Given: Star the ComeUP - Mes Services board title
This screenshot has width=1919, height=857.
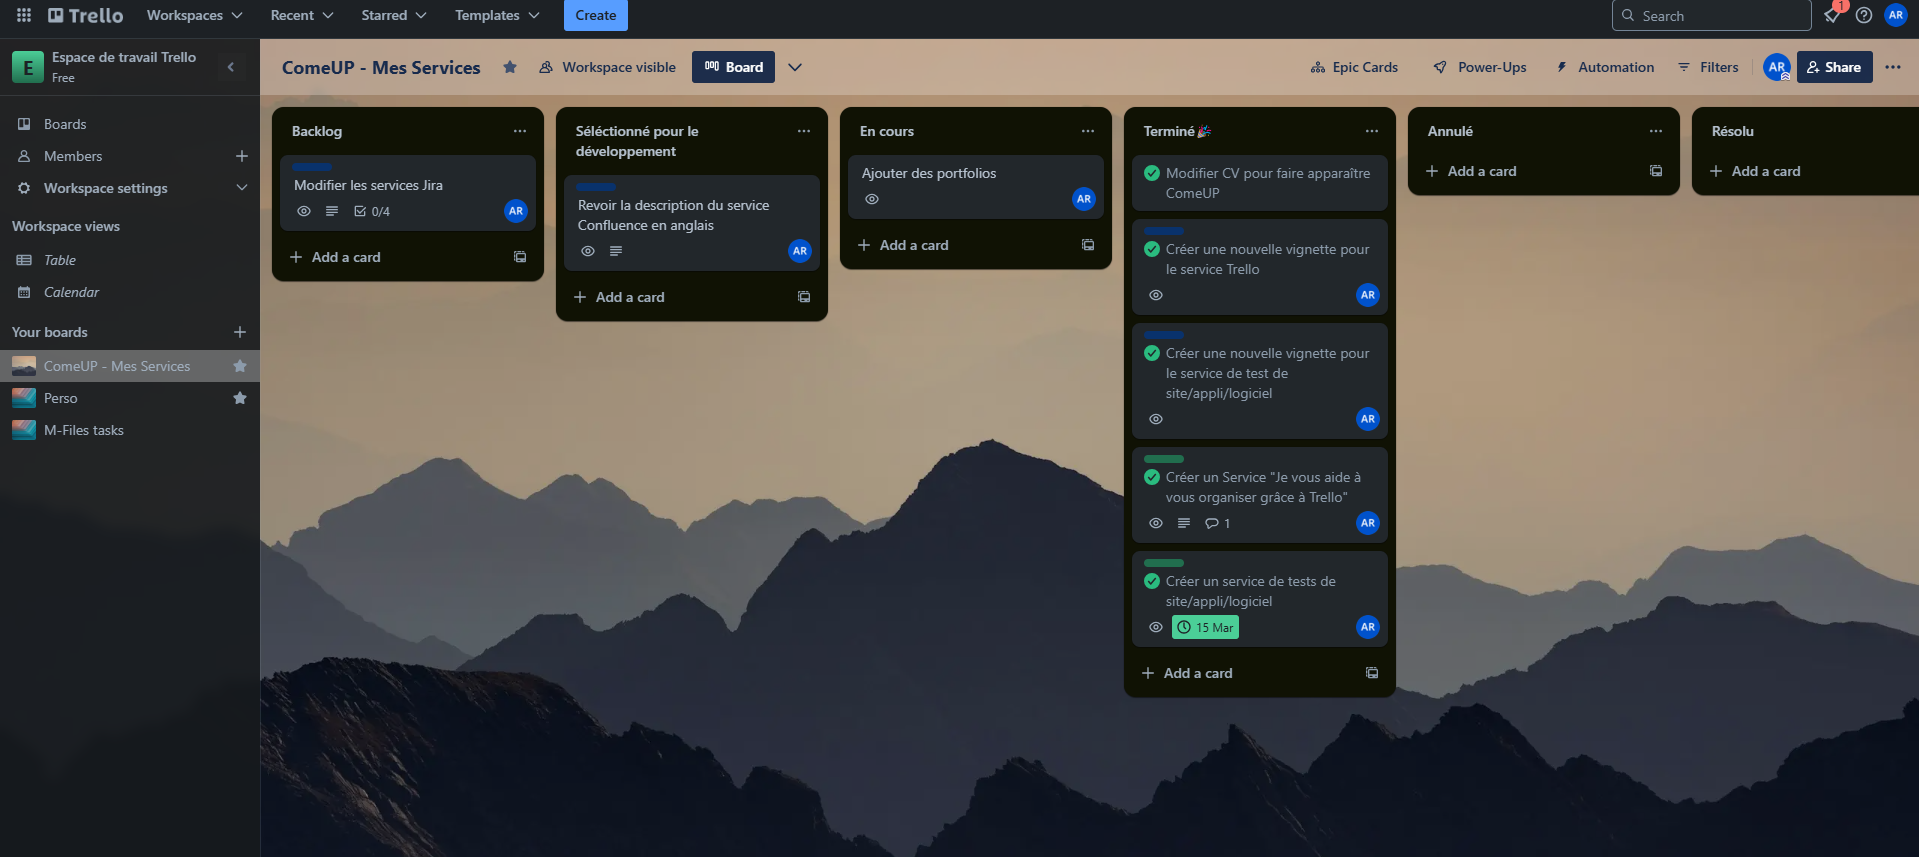Looking at the screenshot, I should tap(510, 67).
